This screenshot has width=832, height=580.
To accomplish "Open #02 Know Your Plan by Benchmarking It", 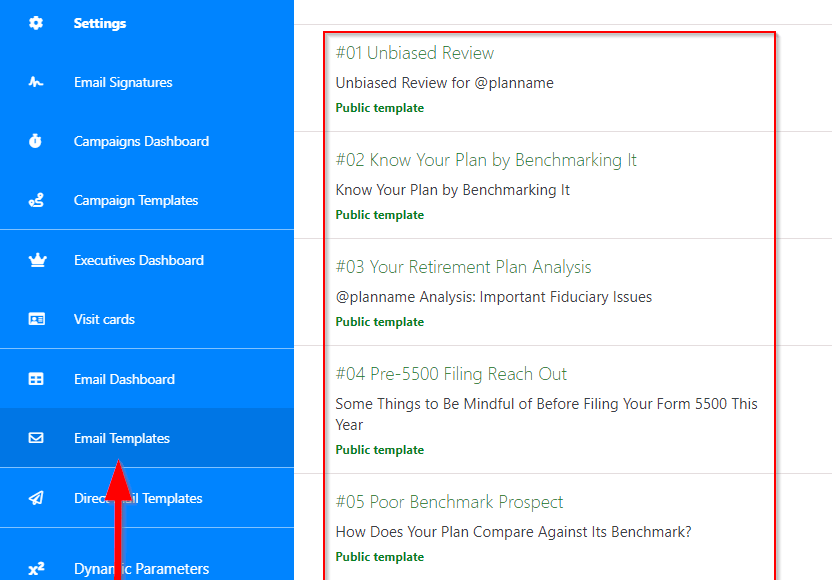I will tap(486, 160).
